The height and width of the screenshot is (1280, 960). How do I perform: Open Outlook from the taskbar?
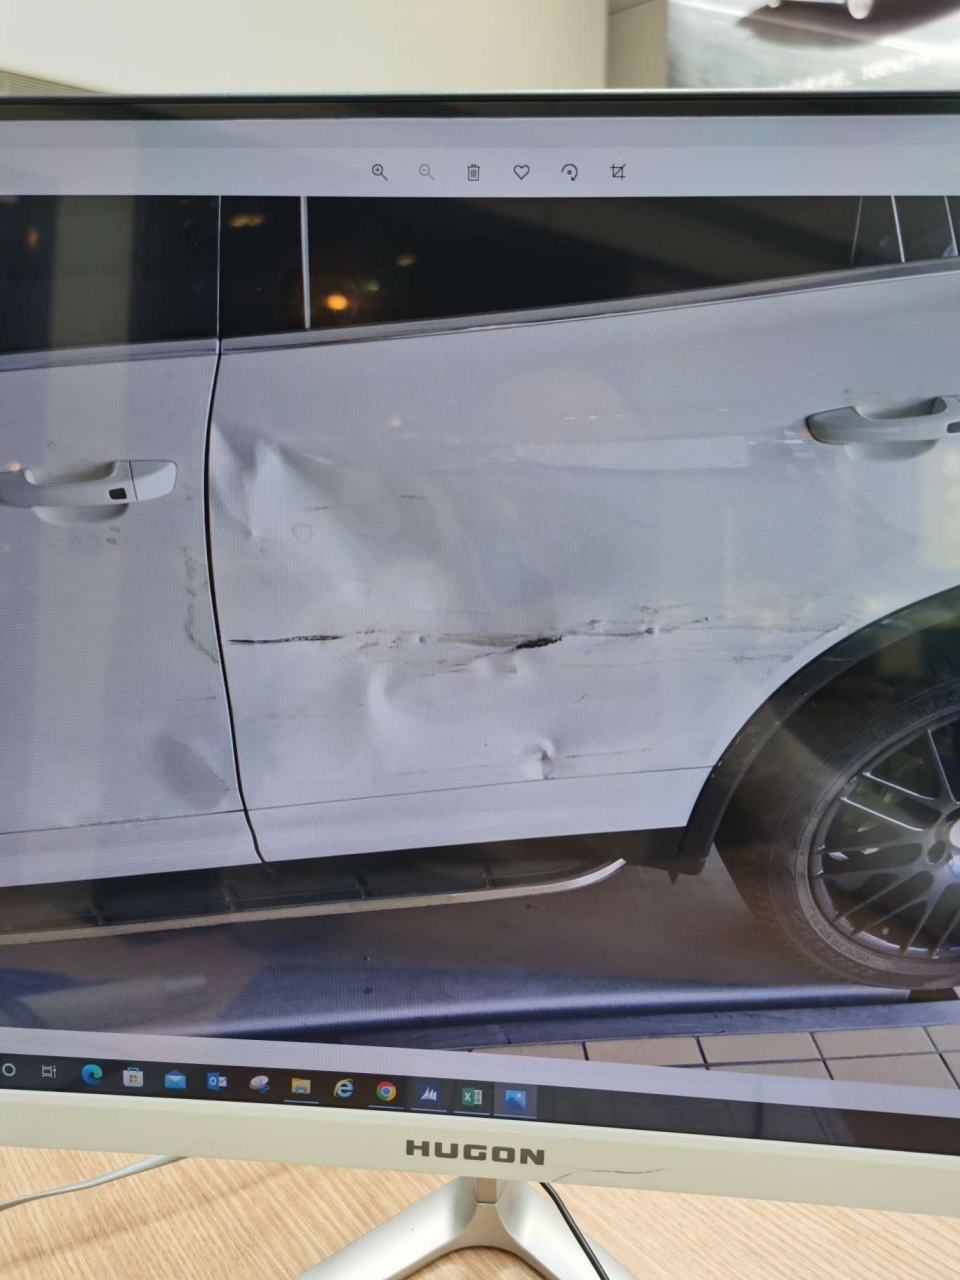(217, 1082)
